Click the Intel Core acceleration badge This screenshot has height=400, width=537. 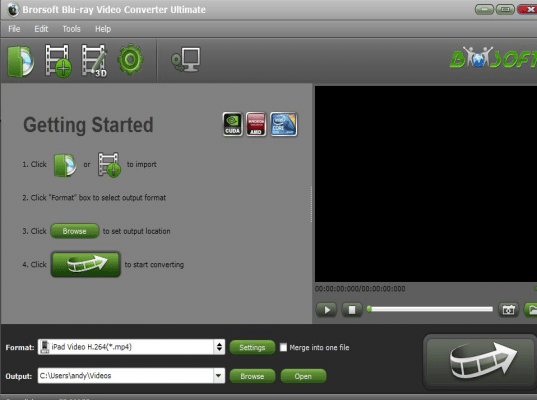tap(284, 124)
